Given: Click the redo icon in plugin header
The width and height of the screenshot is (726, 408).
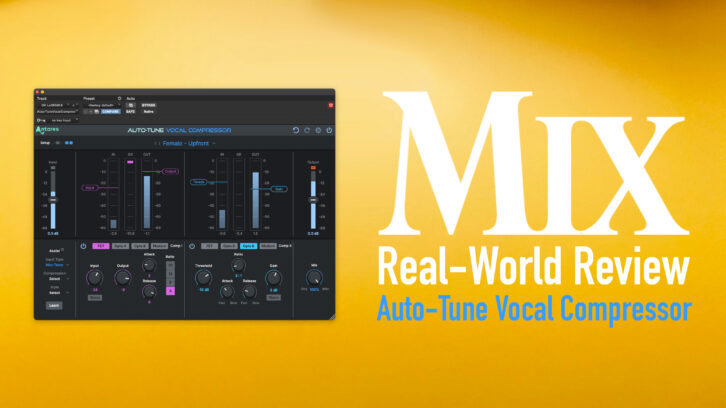Looking at the screenshot, I should [307, 131].
